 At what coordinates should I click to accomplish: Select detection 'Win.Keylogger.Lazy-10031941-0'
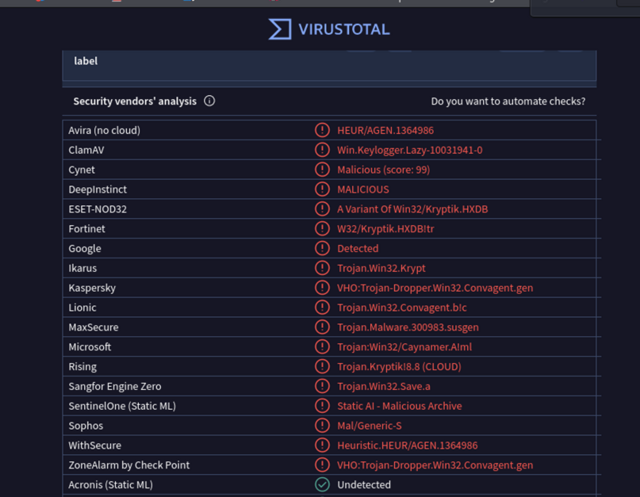click(409, 150)
